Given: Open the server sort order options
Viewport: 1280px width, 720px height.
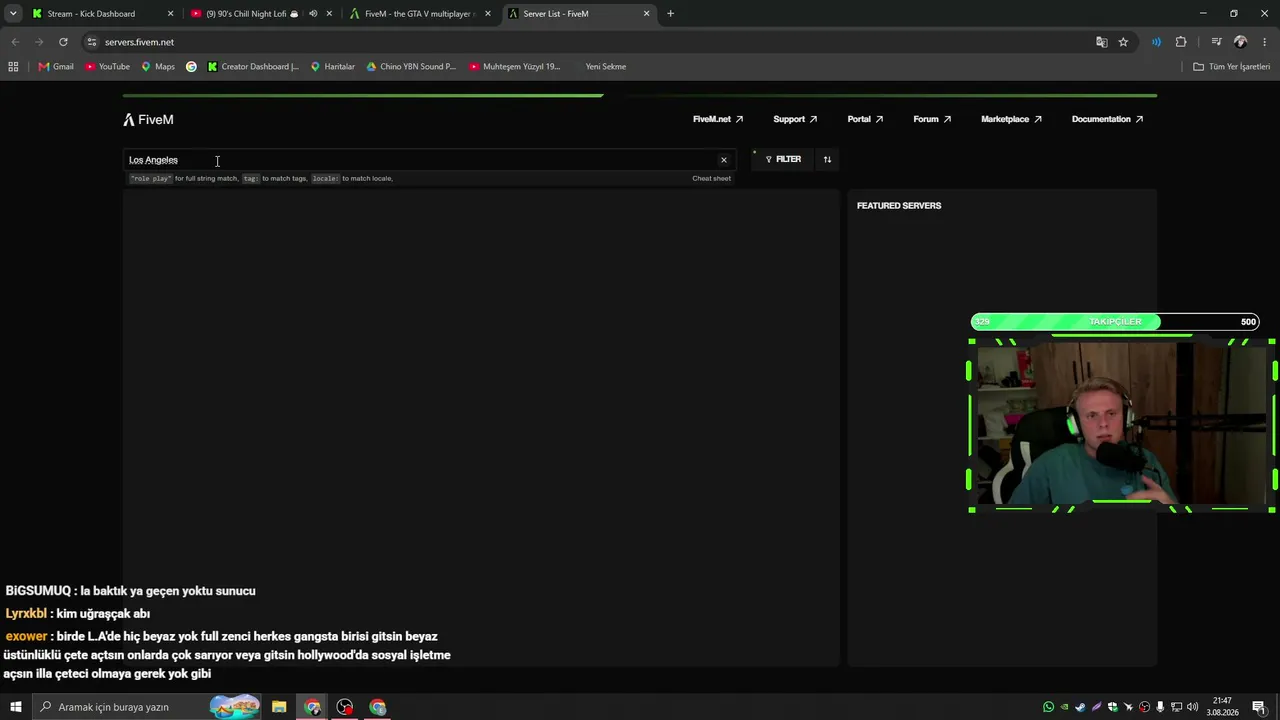Looking at the screenshot, I should pos(827,160).
